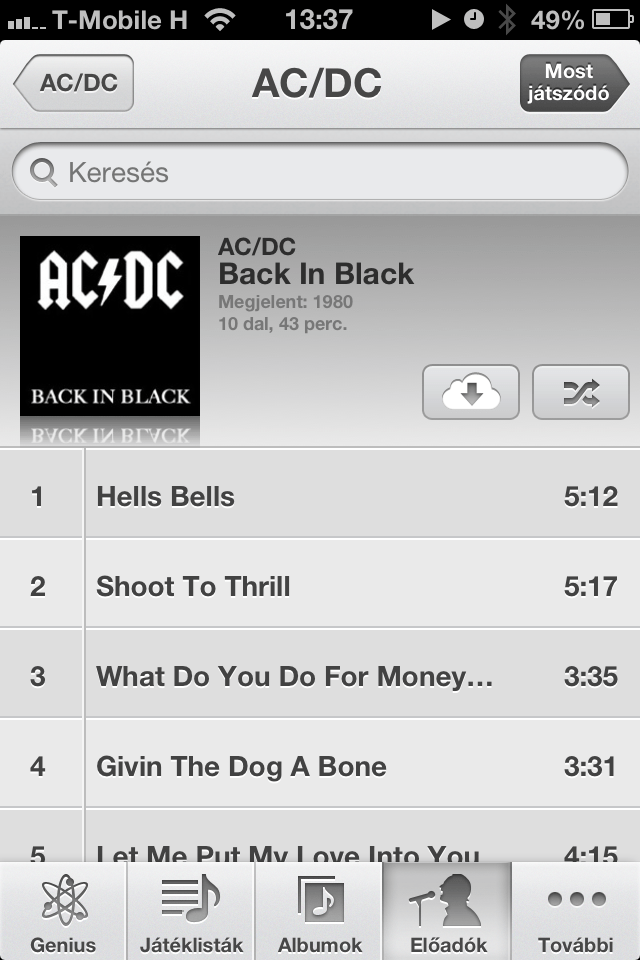Shuffle the Back In Black album
This screenshot has height=960, width=640.
pos(581,392)
